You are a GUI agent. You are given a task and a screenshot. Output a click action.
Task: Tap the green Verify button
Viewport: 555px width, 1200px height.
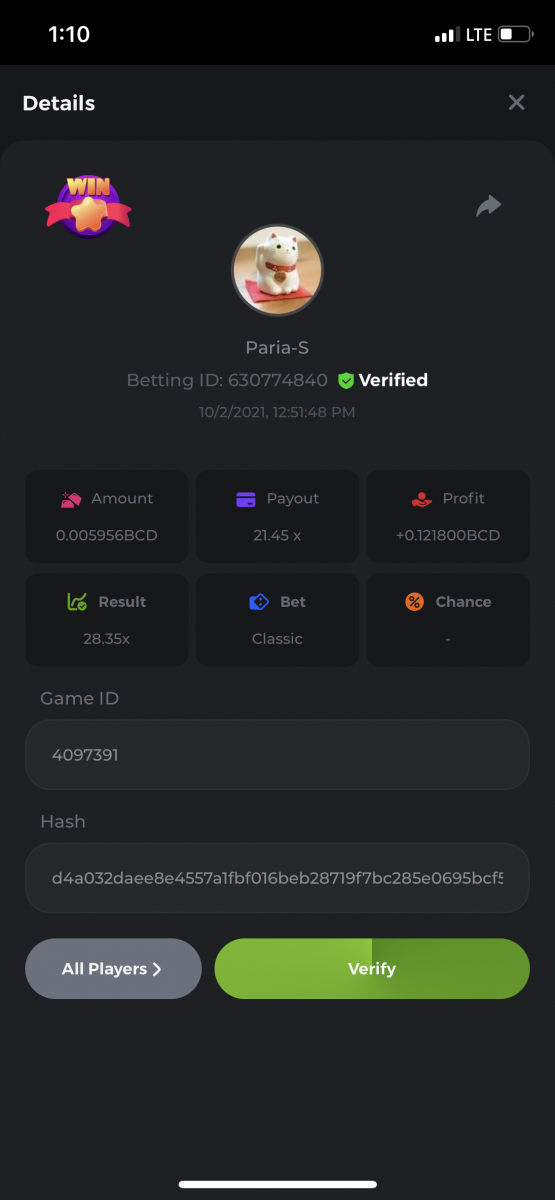click(x=372, y=968)
